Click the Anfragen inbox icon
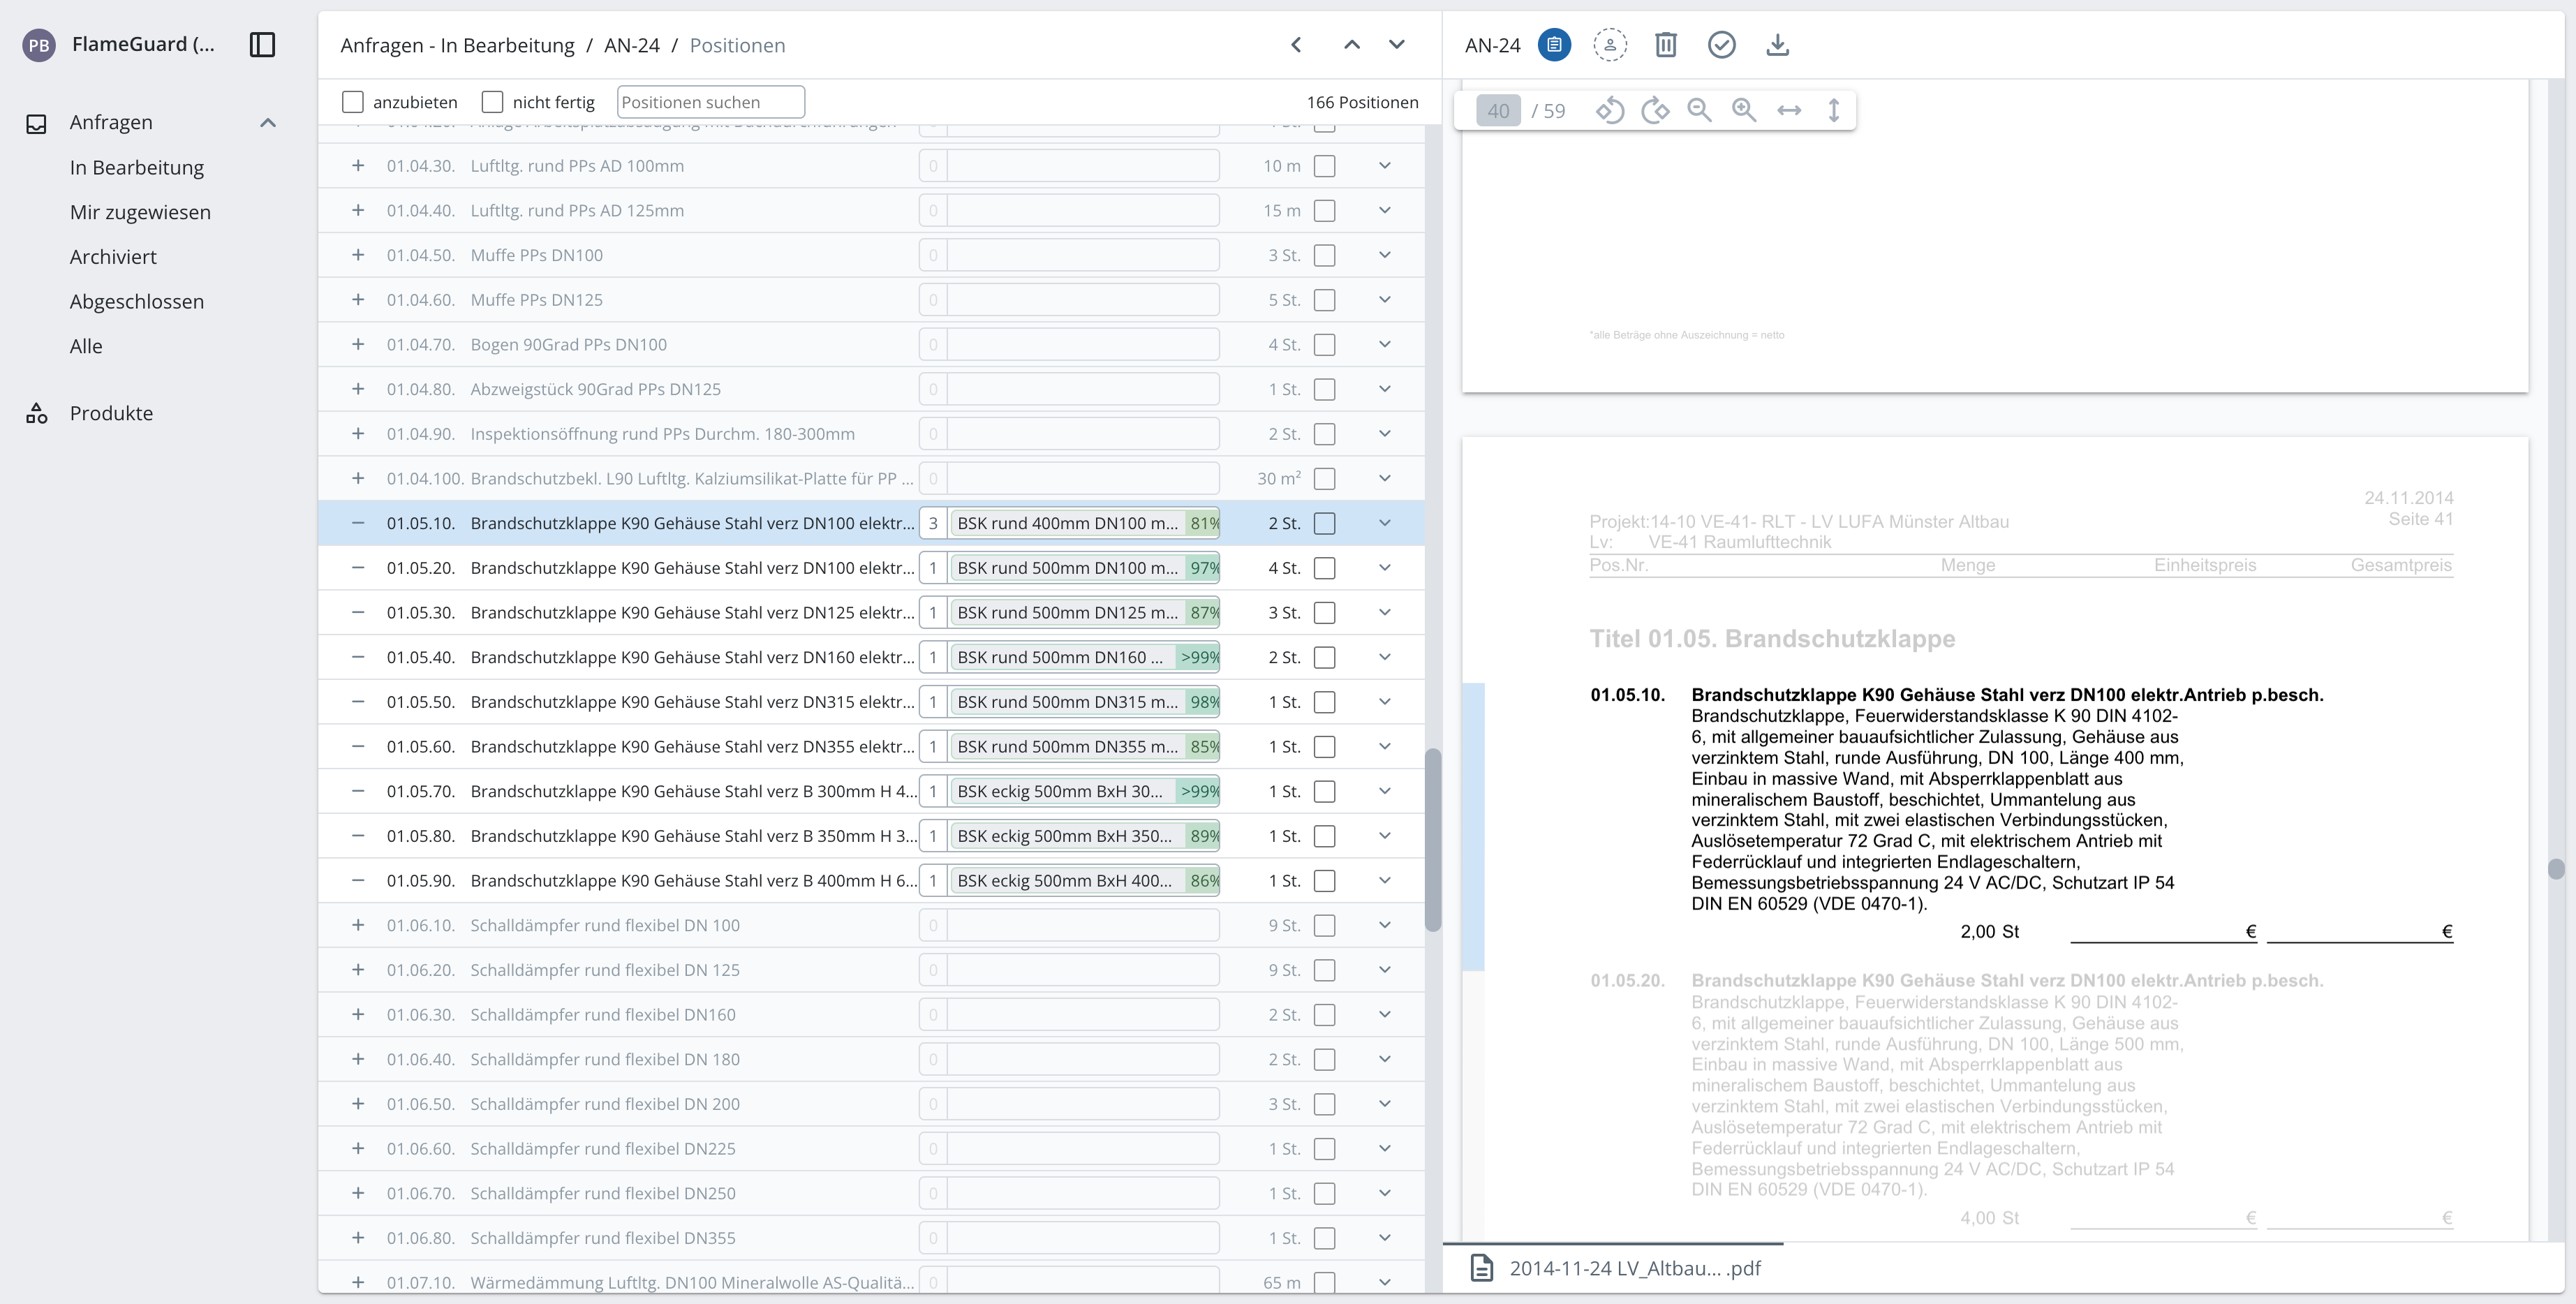The width and height of the screenshot is (2576, 1304). click(x=37, y=124)
